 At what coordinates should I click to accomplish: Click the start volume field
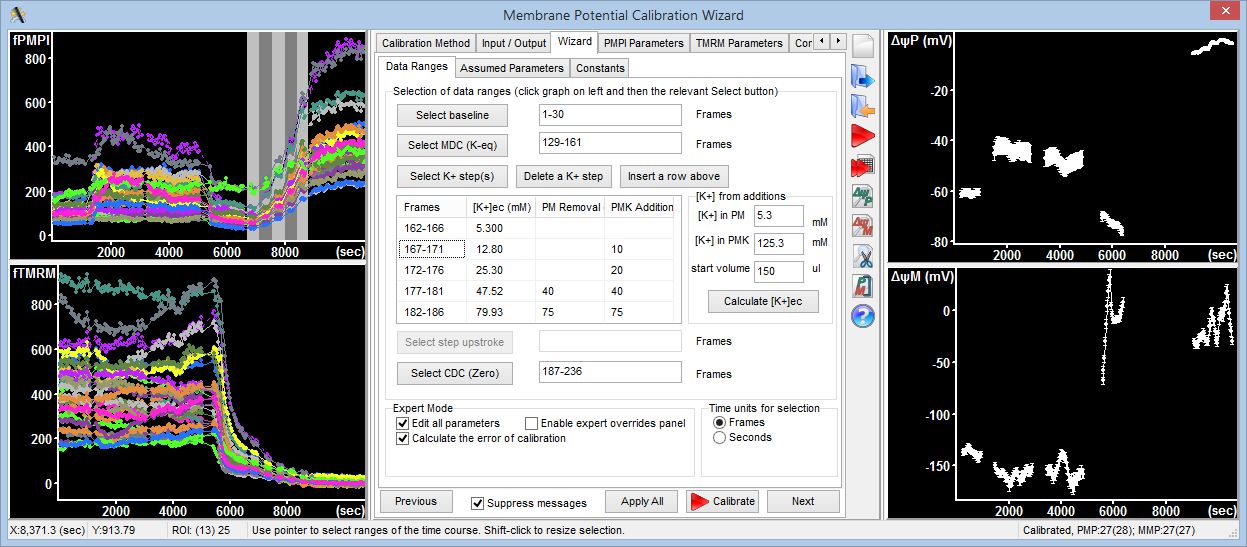click(780, 271)
